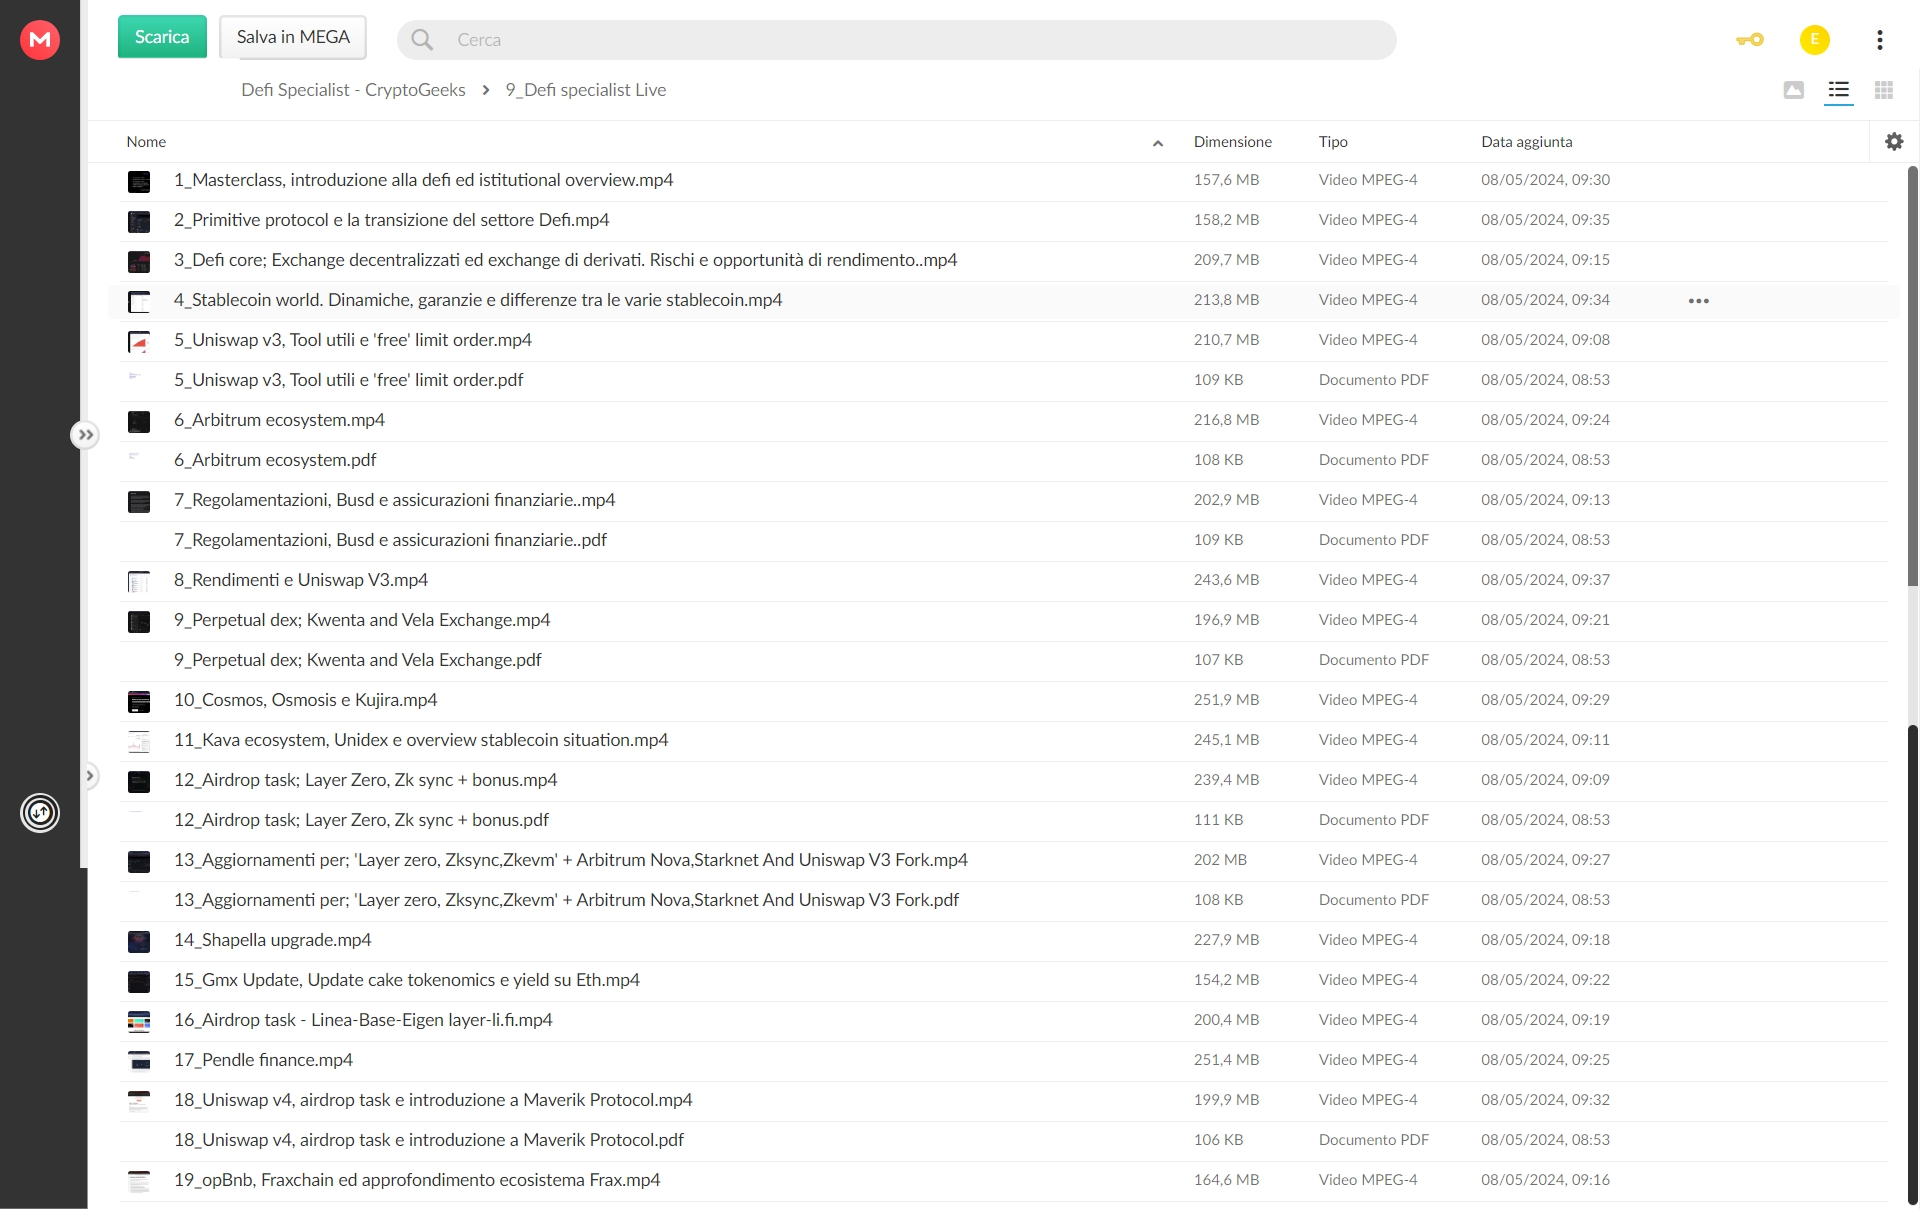Click the transfers circular icon in sidebar
Viewport: 1920px width, 1209px height.
[40, 813]
